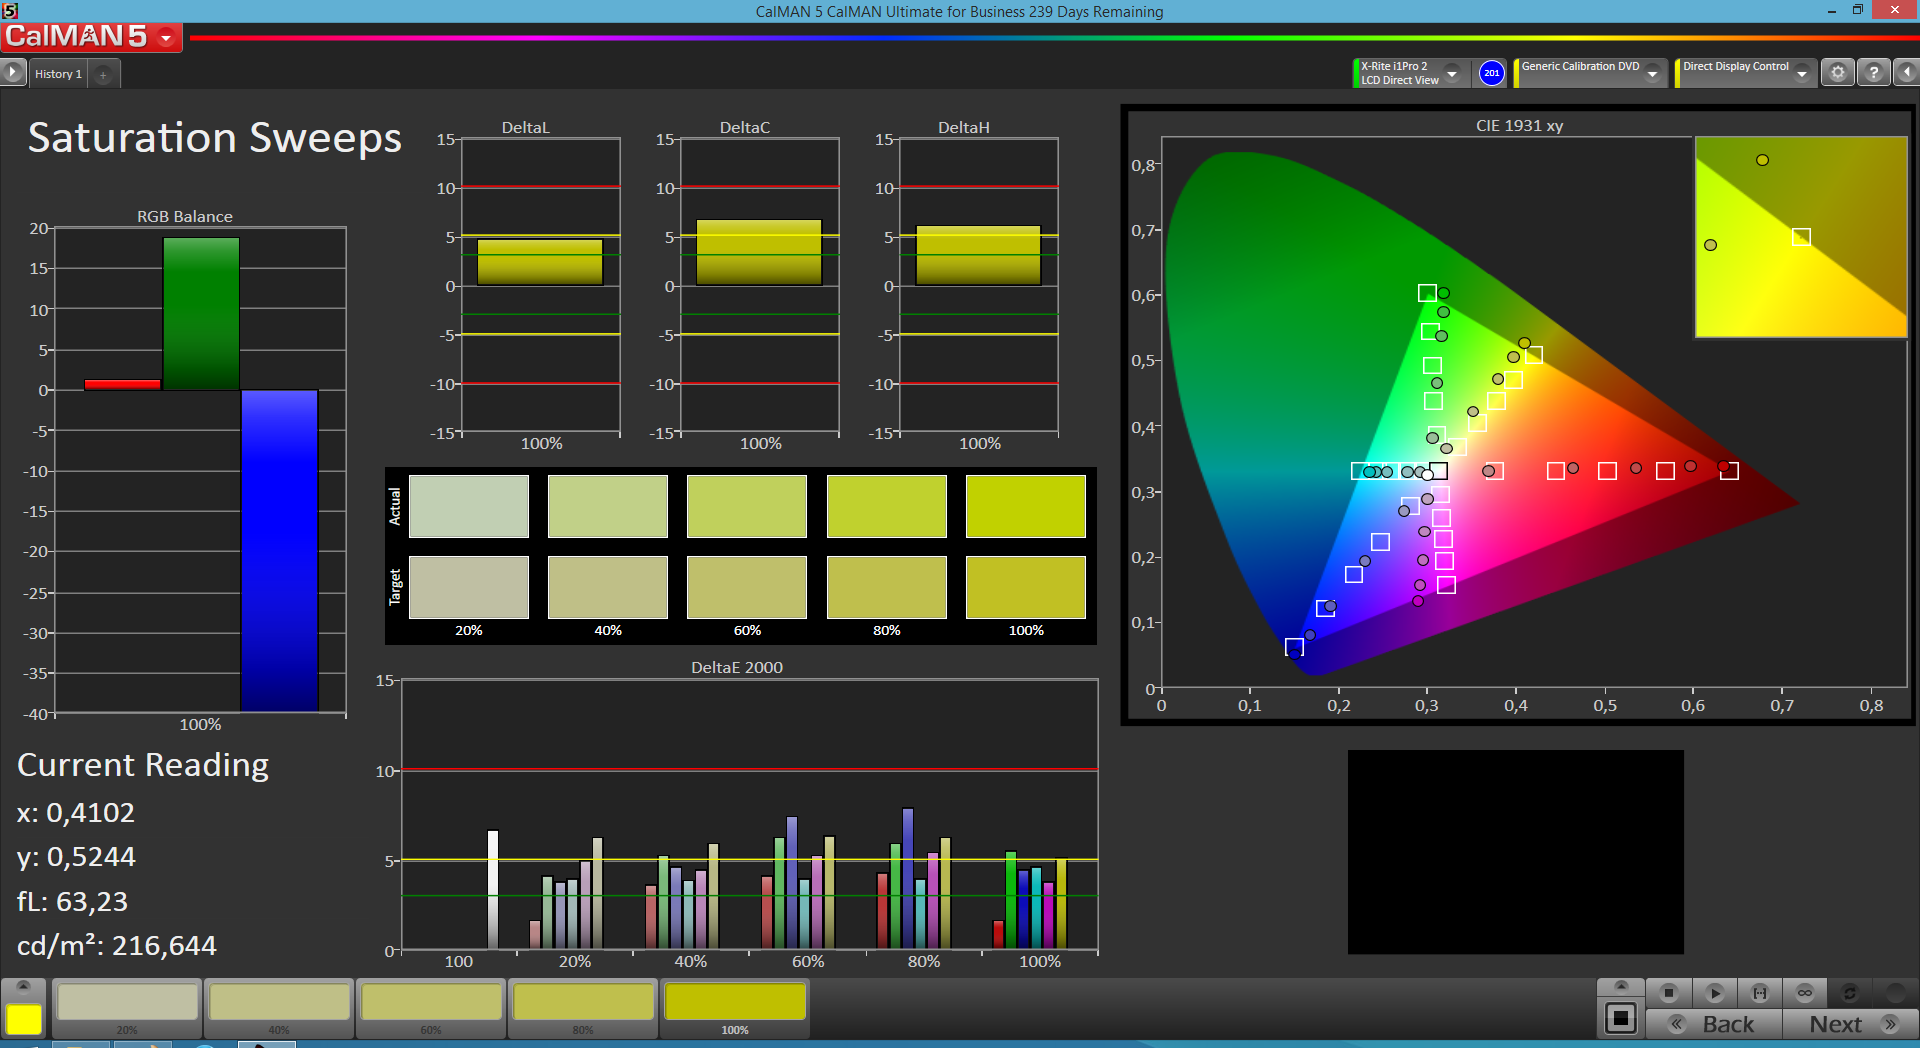
Task: Click the zoomed CIE yellow inset thumbnail
Action: coord(1800,237)
